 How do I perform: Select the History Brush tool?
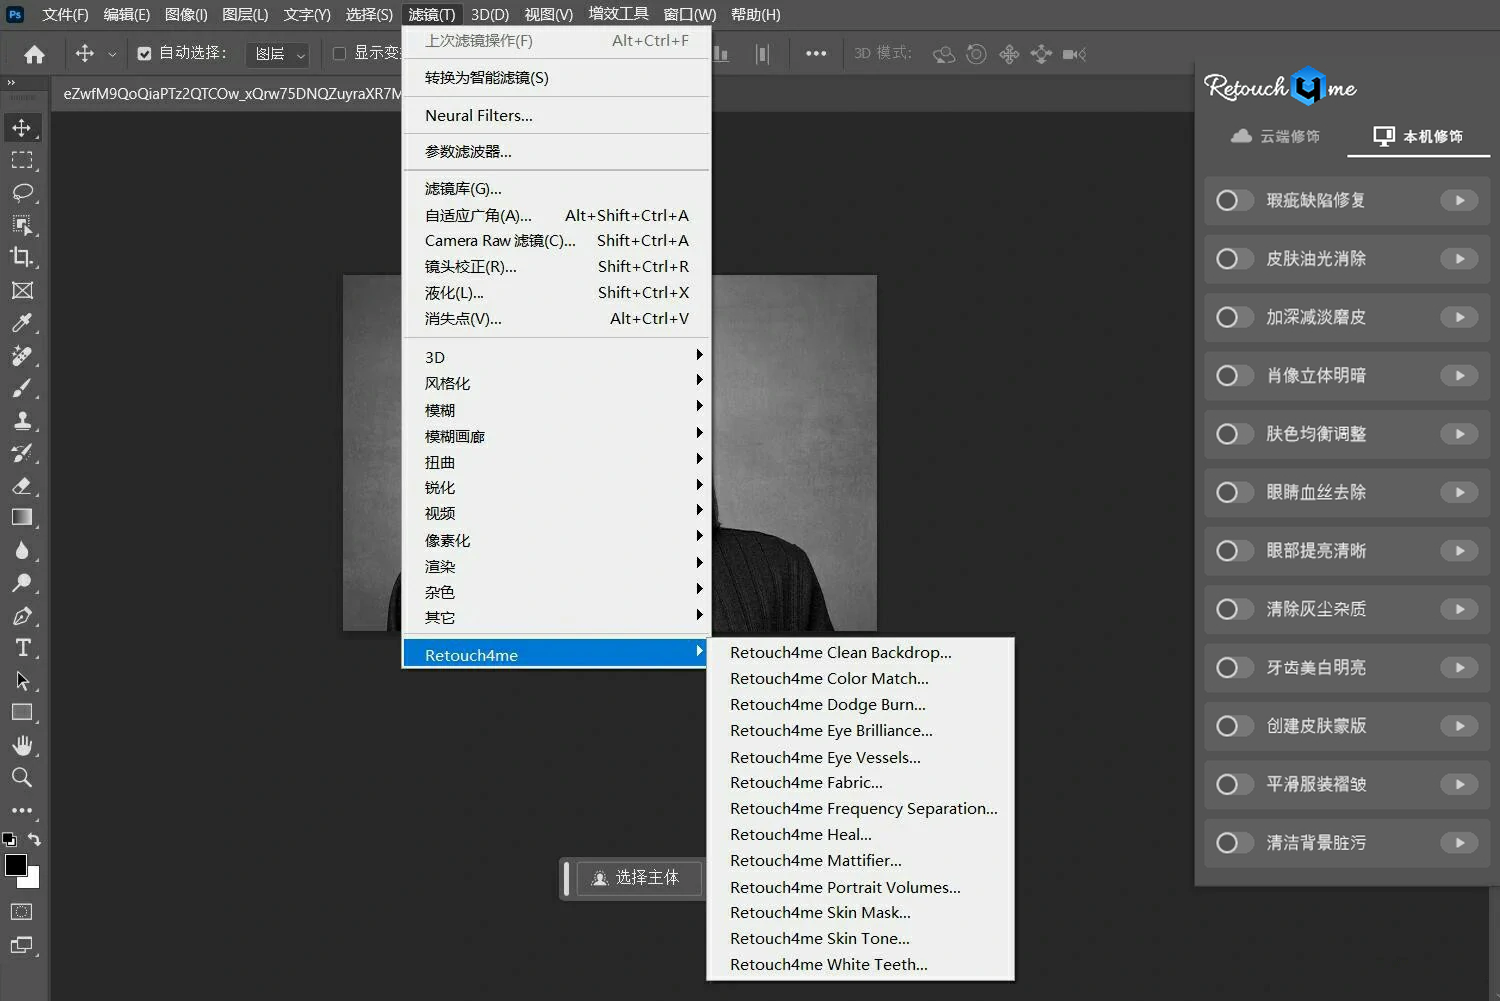[22, 453]
